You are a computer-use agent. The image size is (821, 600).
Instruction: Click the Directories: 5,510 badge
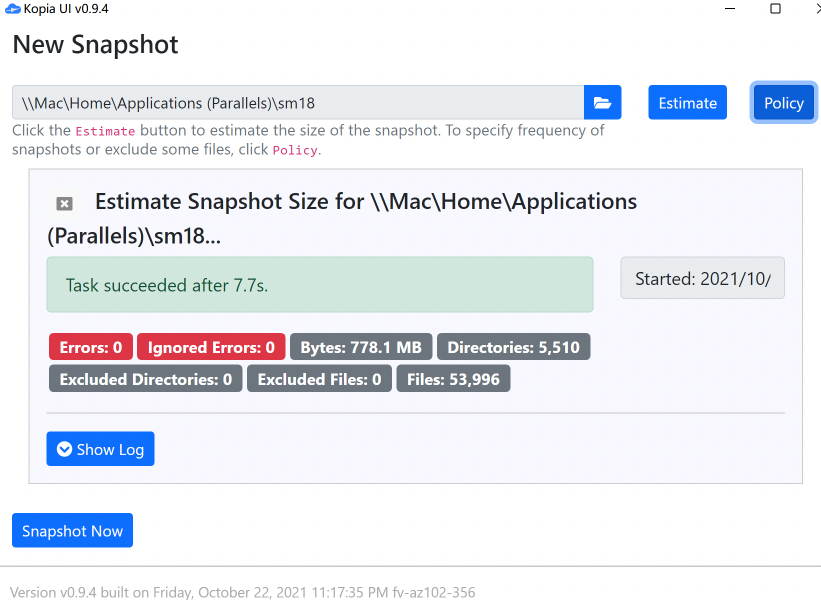coord(513,348)
